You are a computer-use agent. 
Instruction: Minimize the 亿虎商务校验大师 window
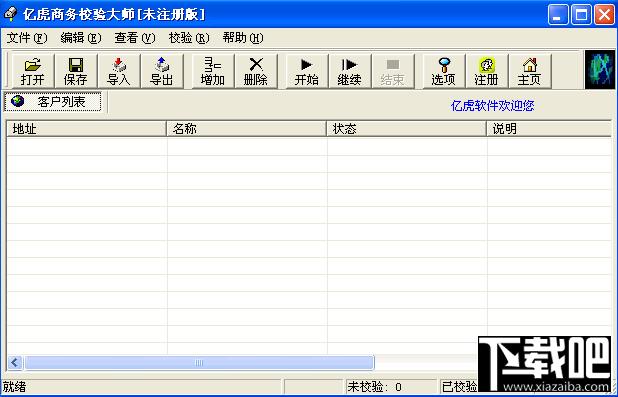tap(558, 15)
